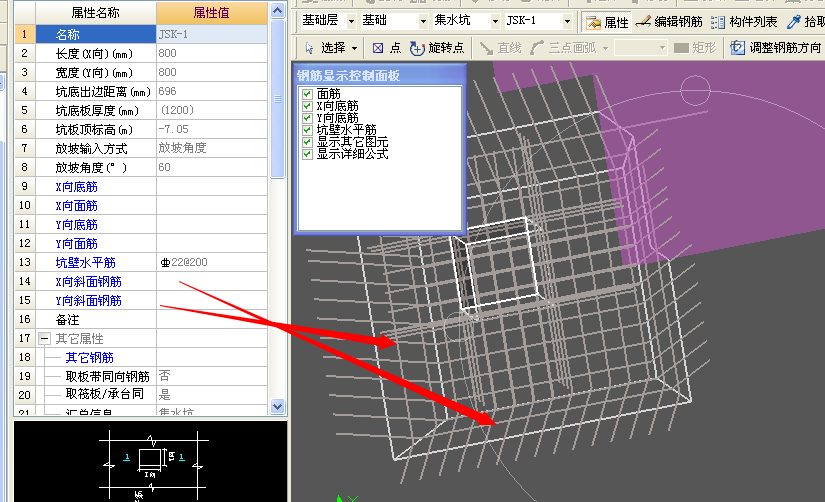The image size is (825, 502).
Task: Select row number 1 in property table
Action: coord(25,34)
